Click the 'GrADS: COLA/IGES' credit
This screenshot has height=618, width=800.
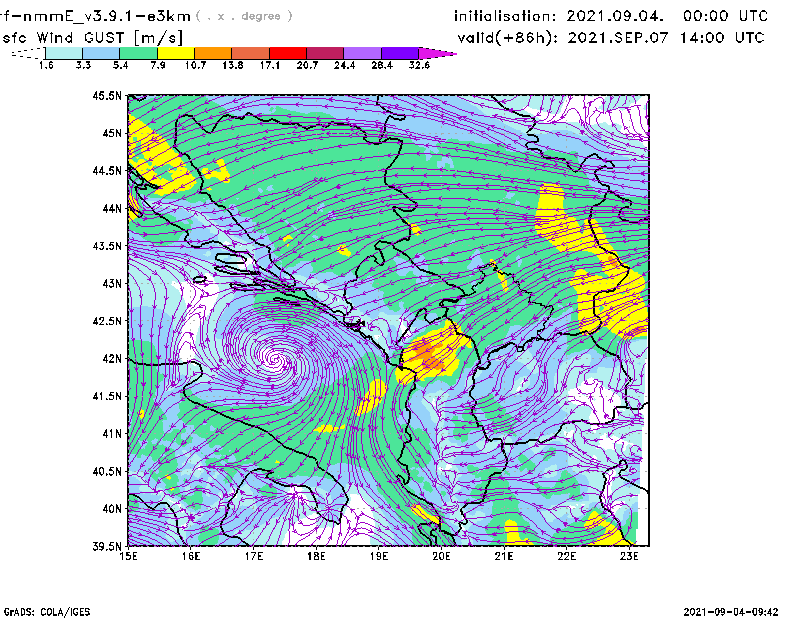[47, 612]
